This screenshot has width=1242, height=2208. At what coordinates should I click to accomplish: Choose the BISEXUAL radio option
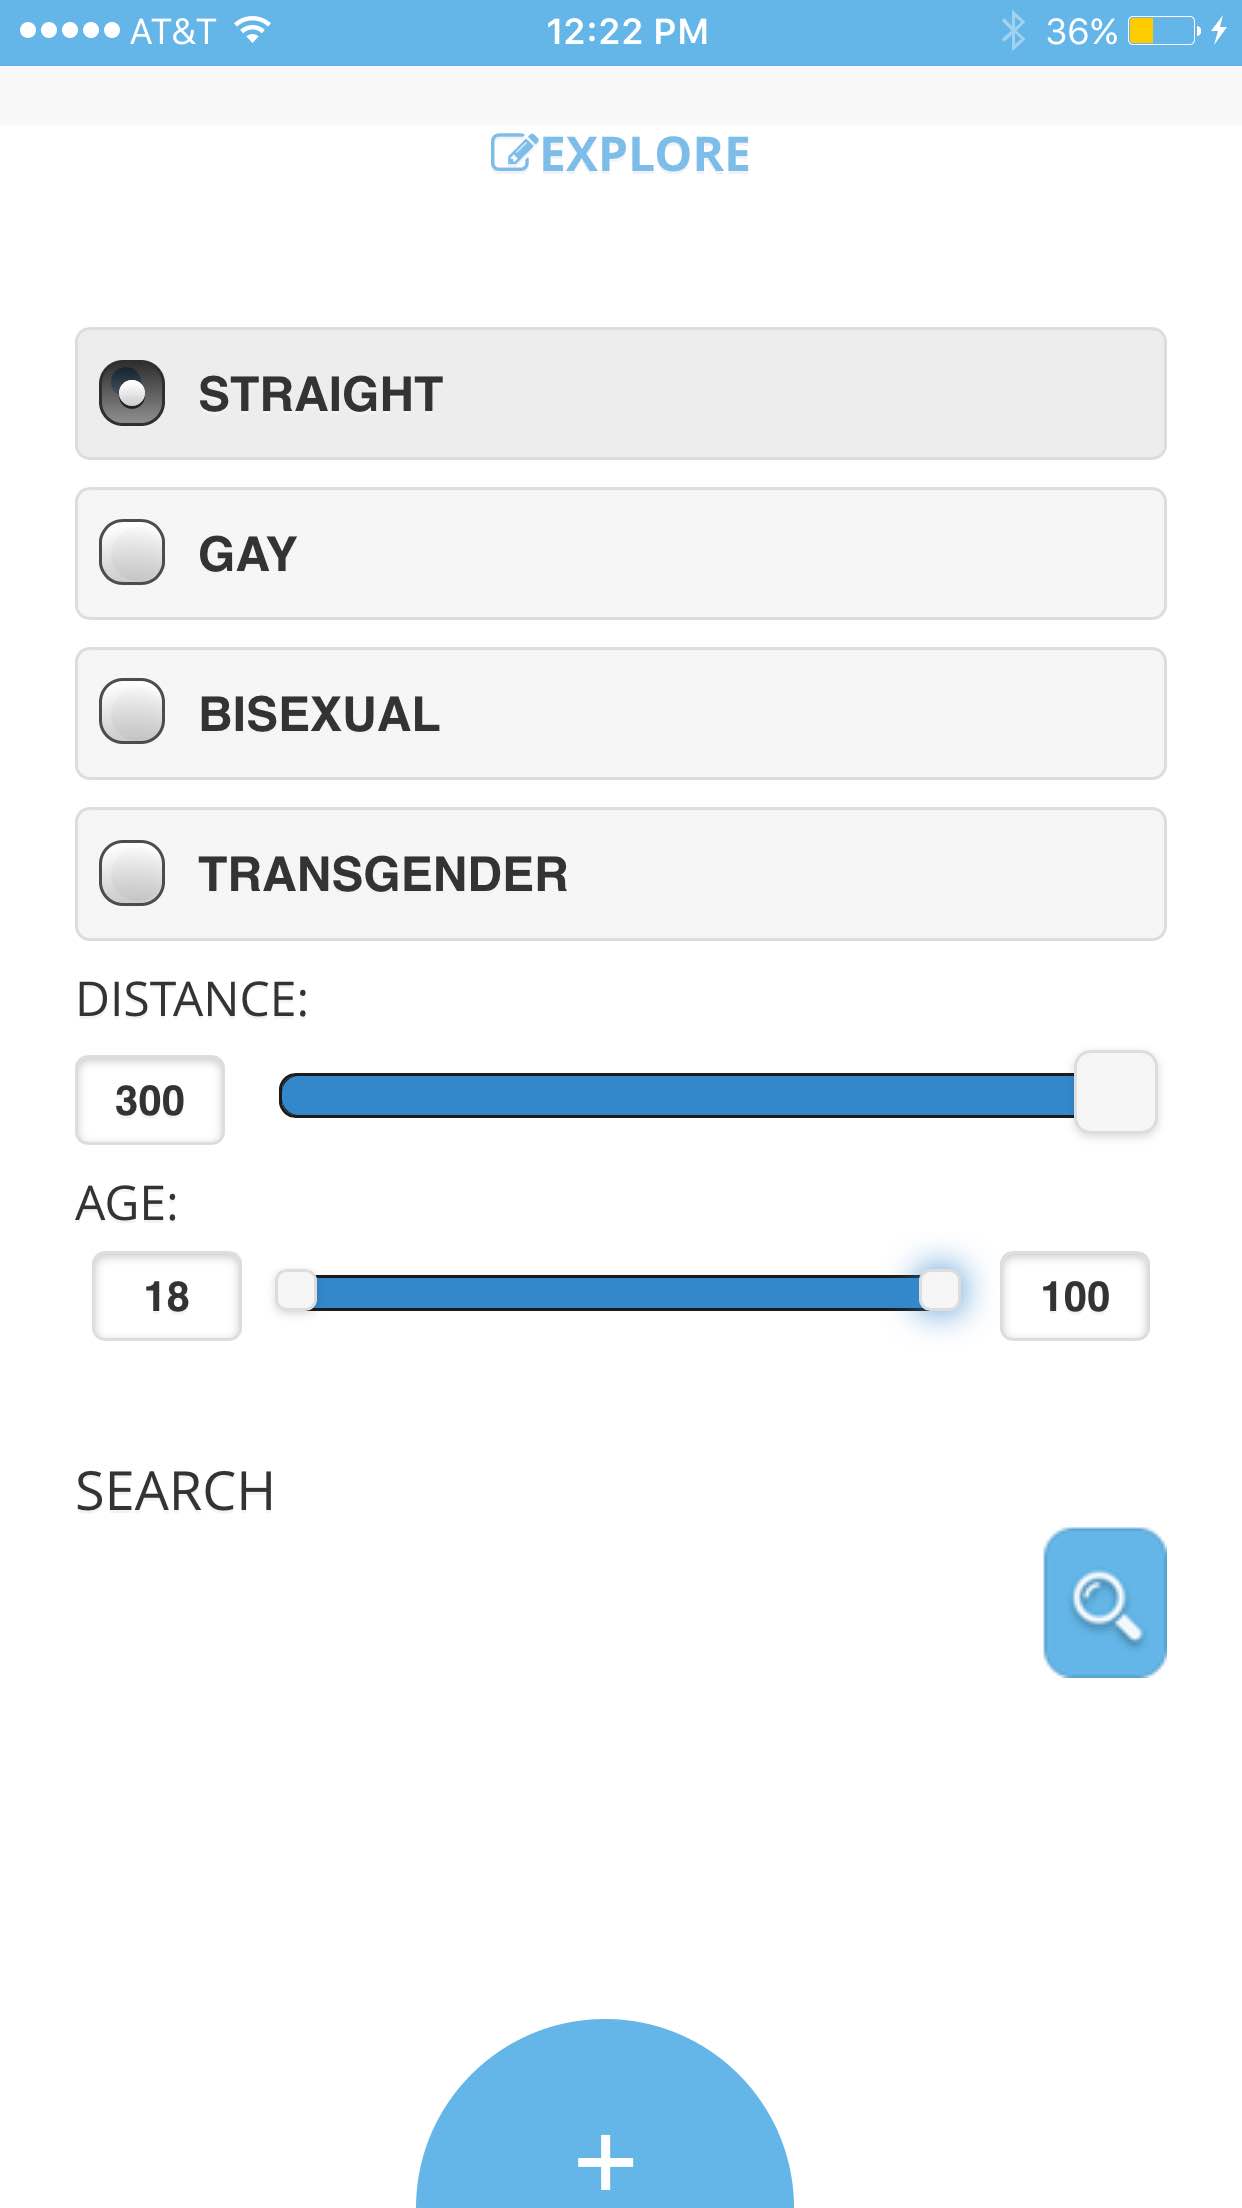coord(621,714)
